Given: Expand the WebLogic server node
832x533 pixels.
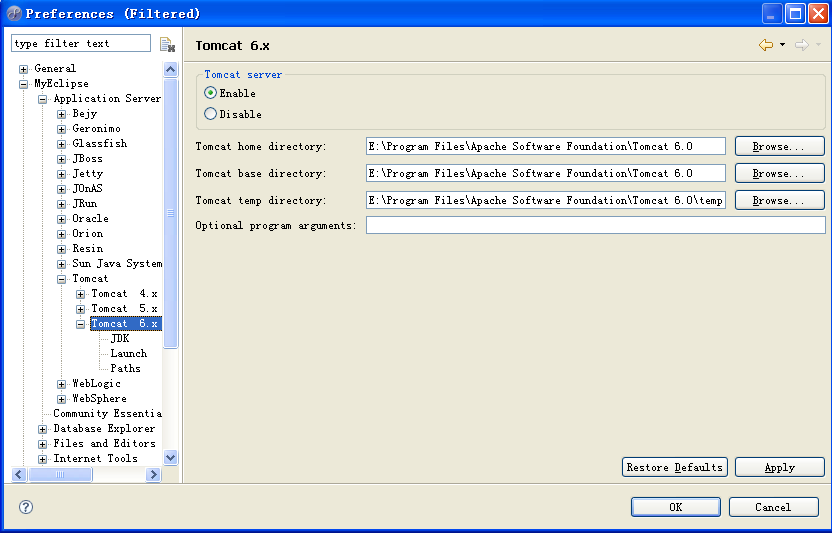Looking at the screenshot, I should [62, 384].
